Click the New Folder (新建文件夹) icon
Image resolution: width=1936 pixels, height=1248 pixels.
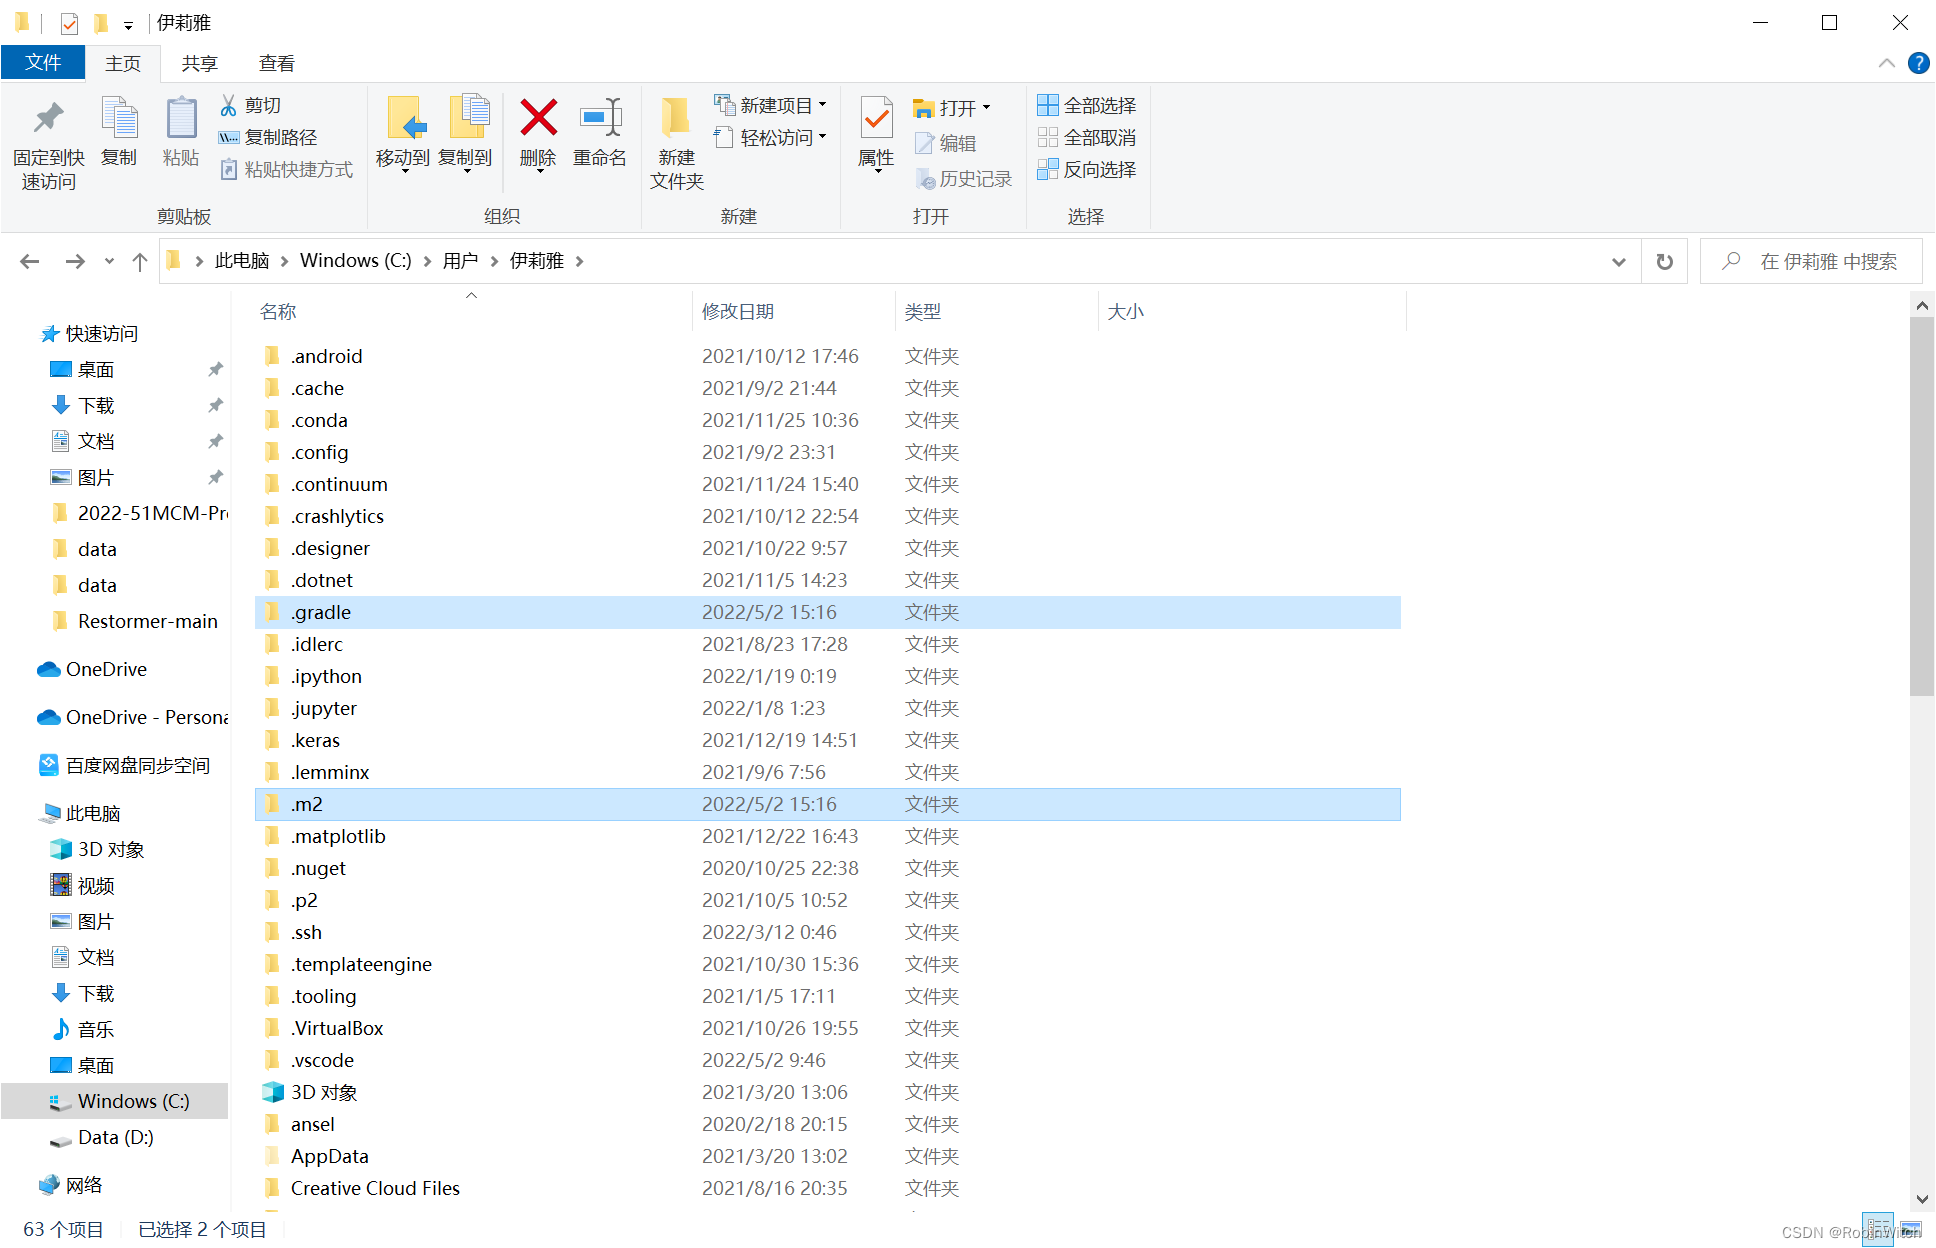pos(676,119)
